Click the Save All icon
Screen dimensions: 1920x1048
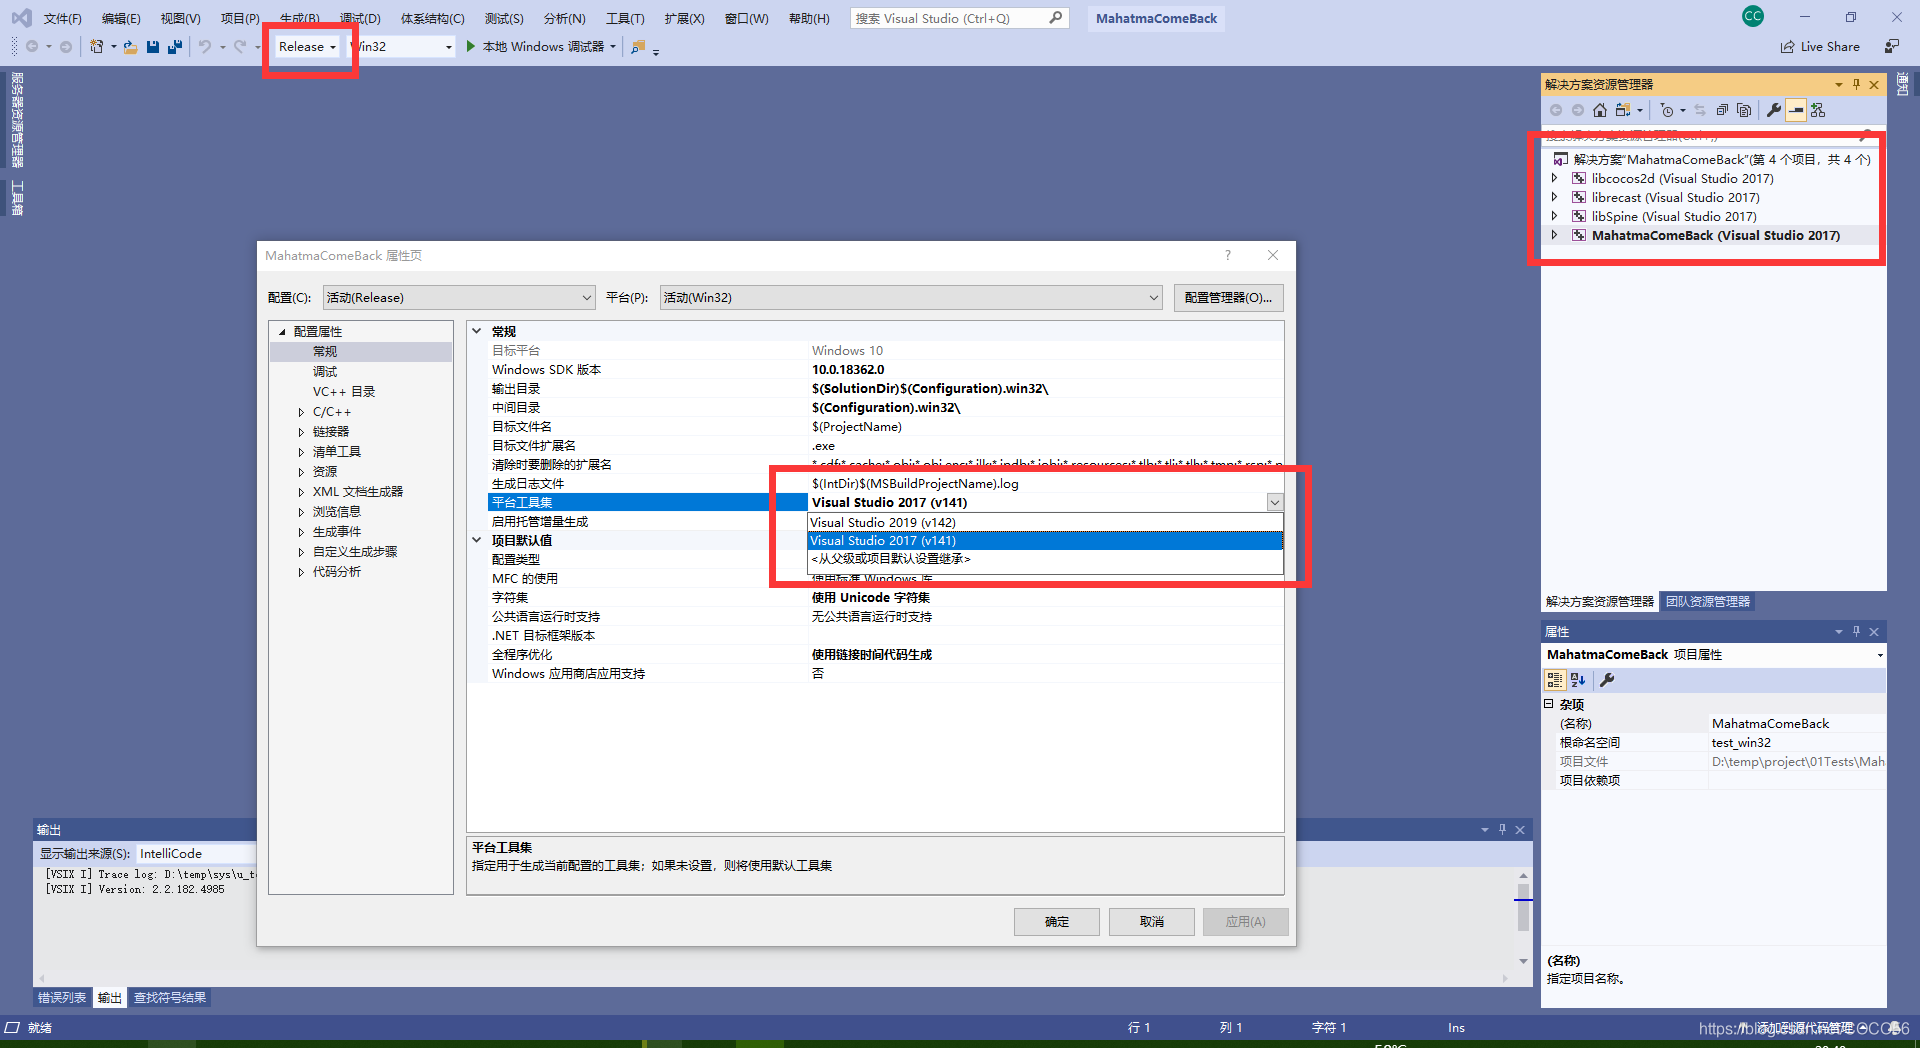point(175,46)
